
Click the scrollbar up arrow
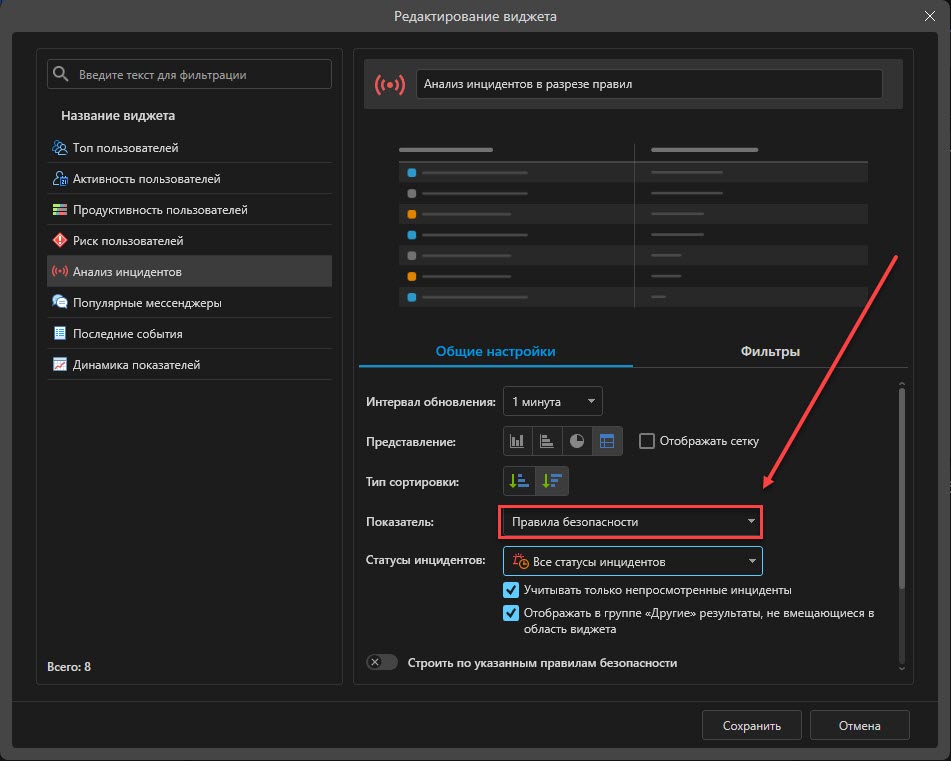902,384
